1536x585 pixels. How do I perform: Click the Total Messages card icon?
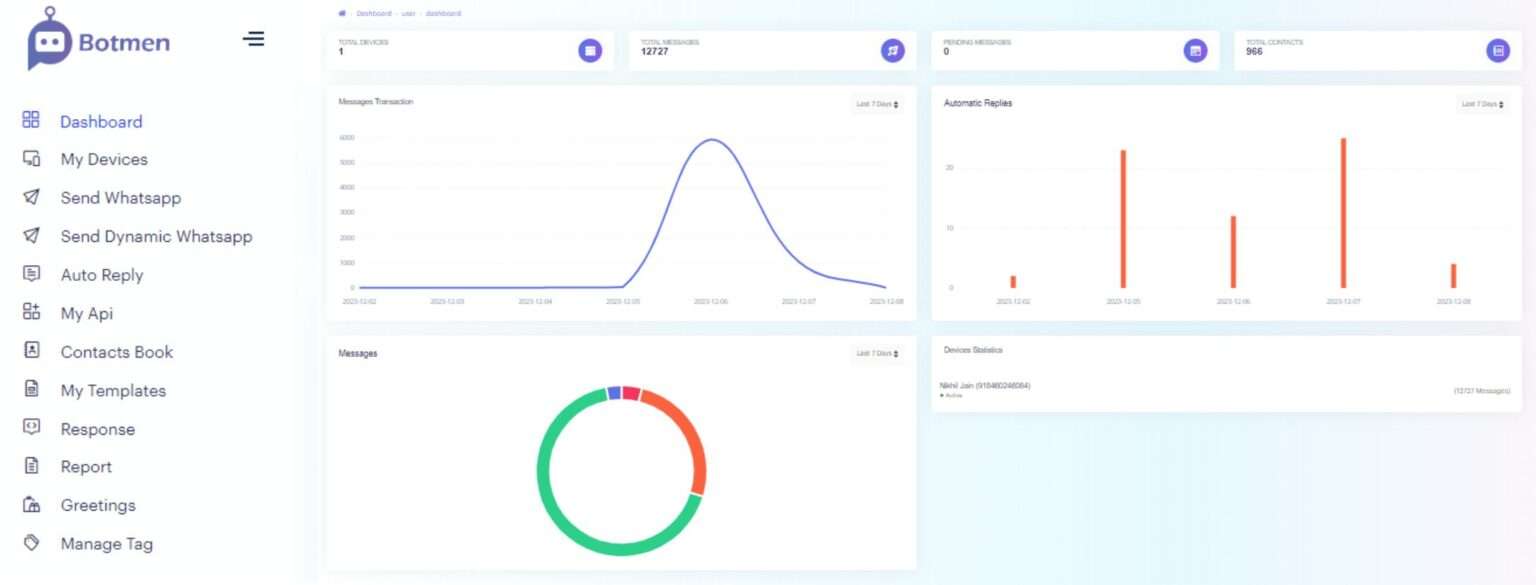[892, 50]
